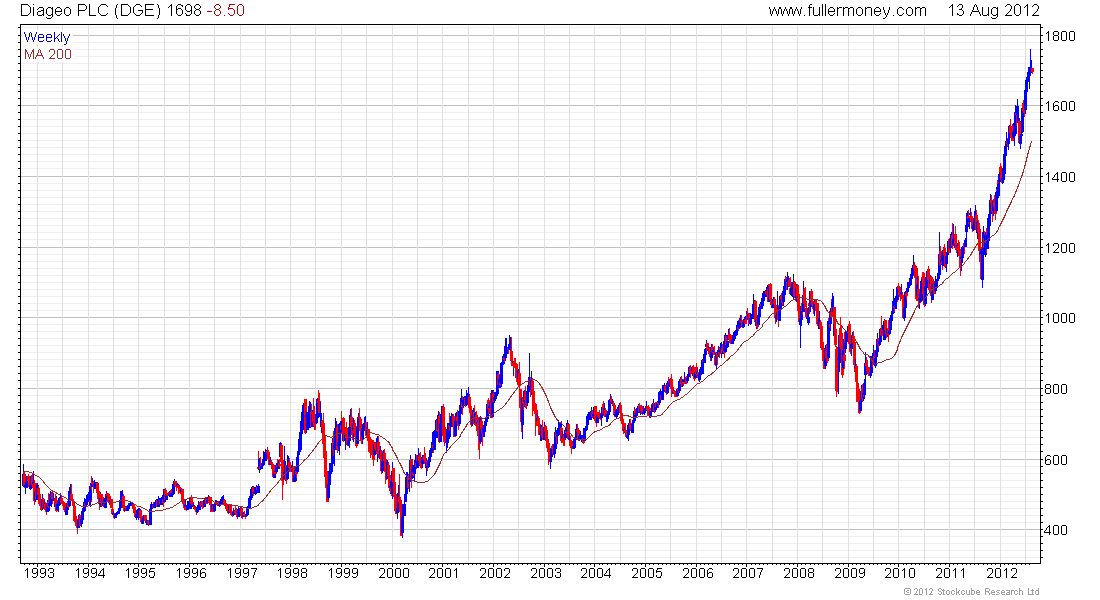Click the 2008 year axis label
The height and width of the screenshot is (600, 1100).
click(x=798, y=573)
